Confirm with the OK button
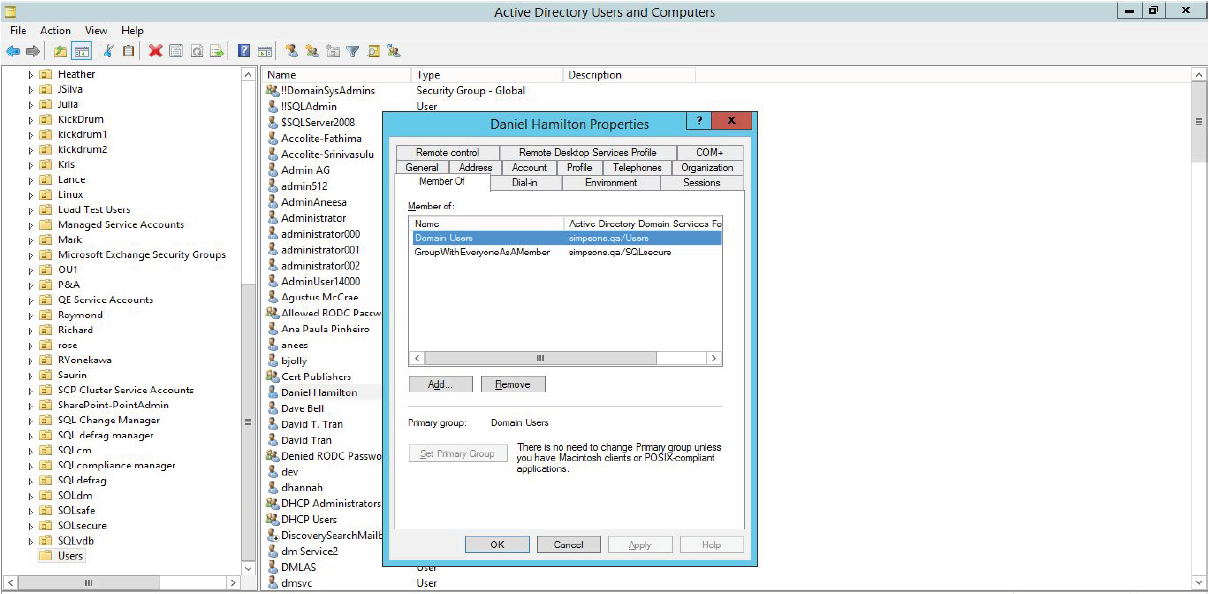Viewport: 1209px width, 594px height. point(497,545)
